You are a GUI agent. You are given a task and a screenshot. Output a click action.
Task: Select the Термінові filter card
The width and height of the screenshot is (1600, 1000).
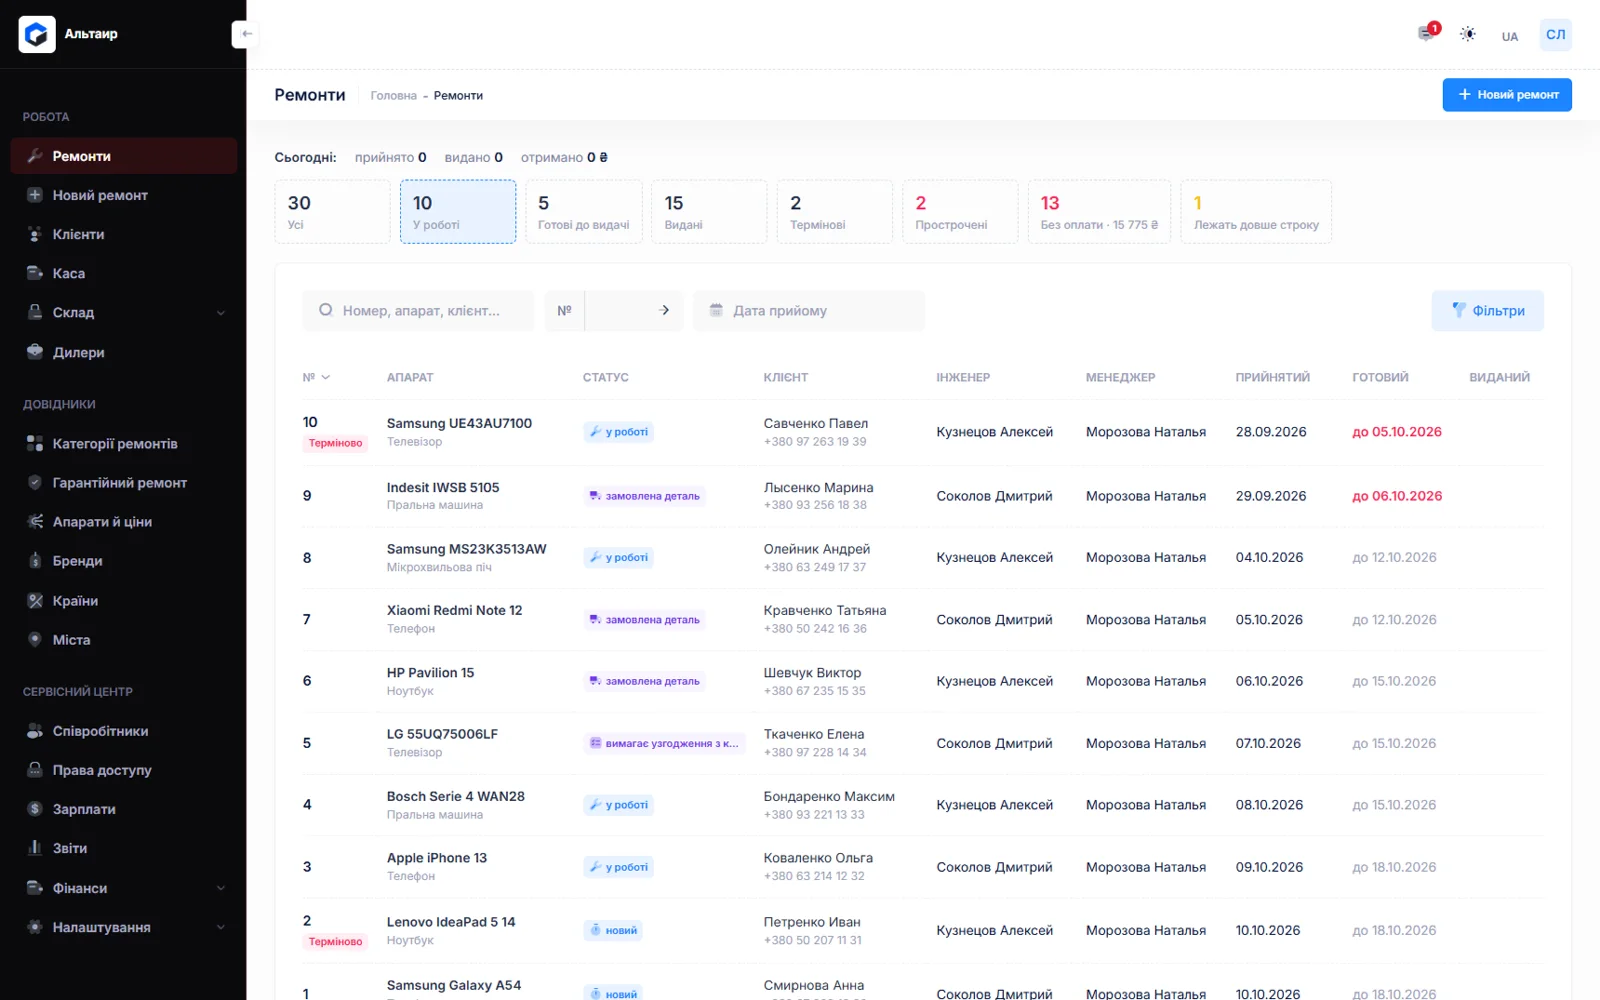point(835,212)
